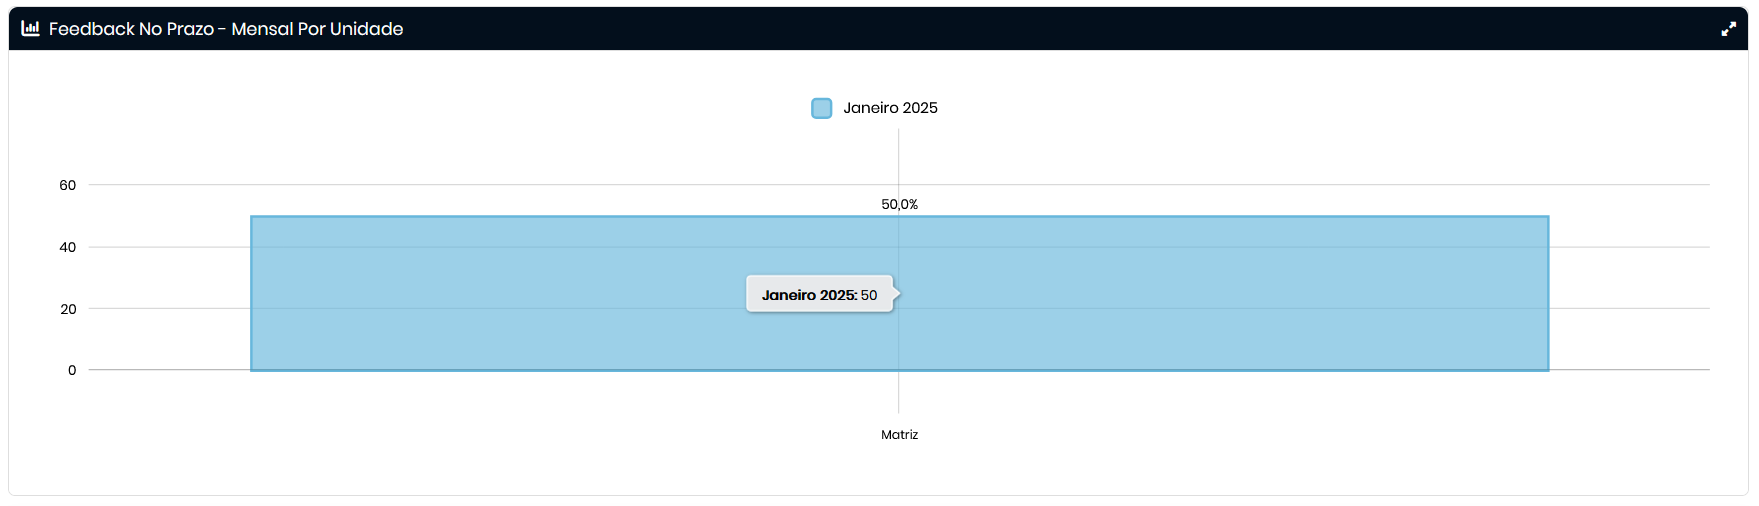Select the 50,0% data label above bar
The width and height of the screenshot is (1759, 506).
coord(899,204)
